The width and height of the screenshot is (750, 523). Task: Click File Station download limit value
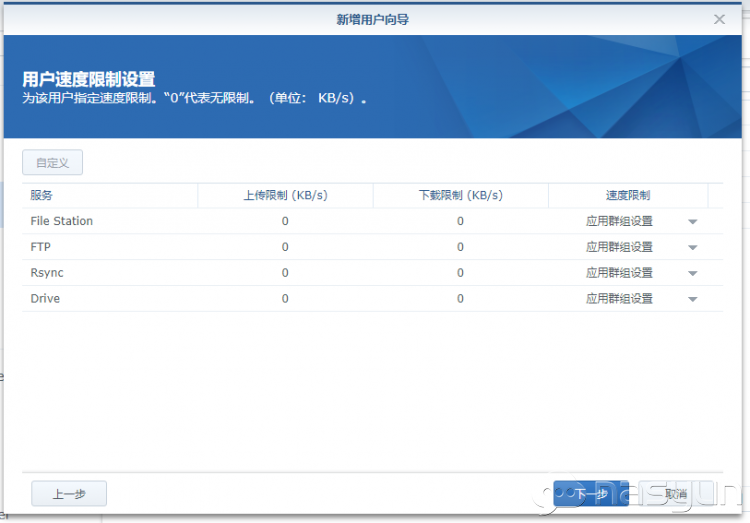tap(460, 221)
